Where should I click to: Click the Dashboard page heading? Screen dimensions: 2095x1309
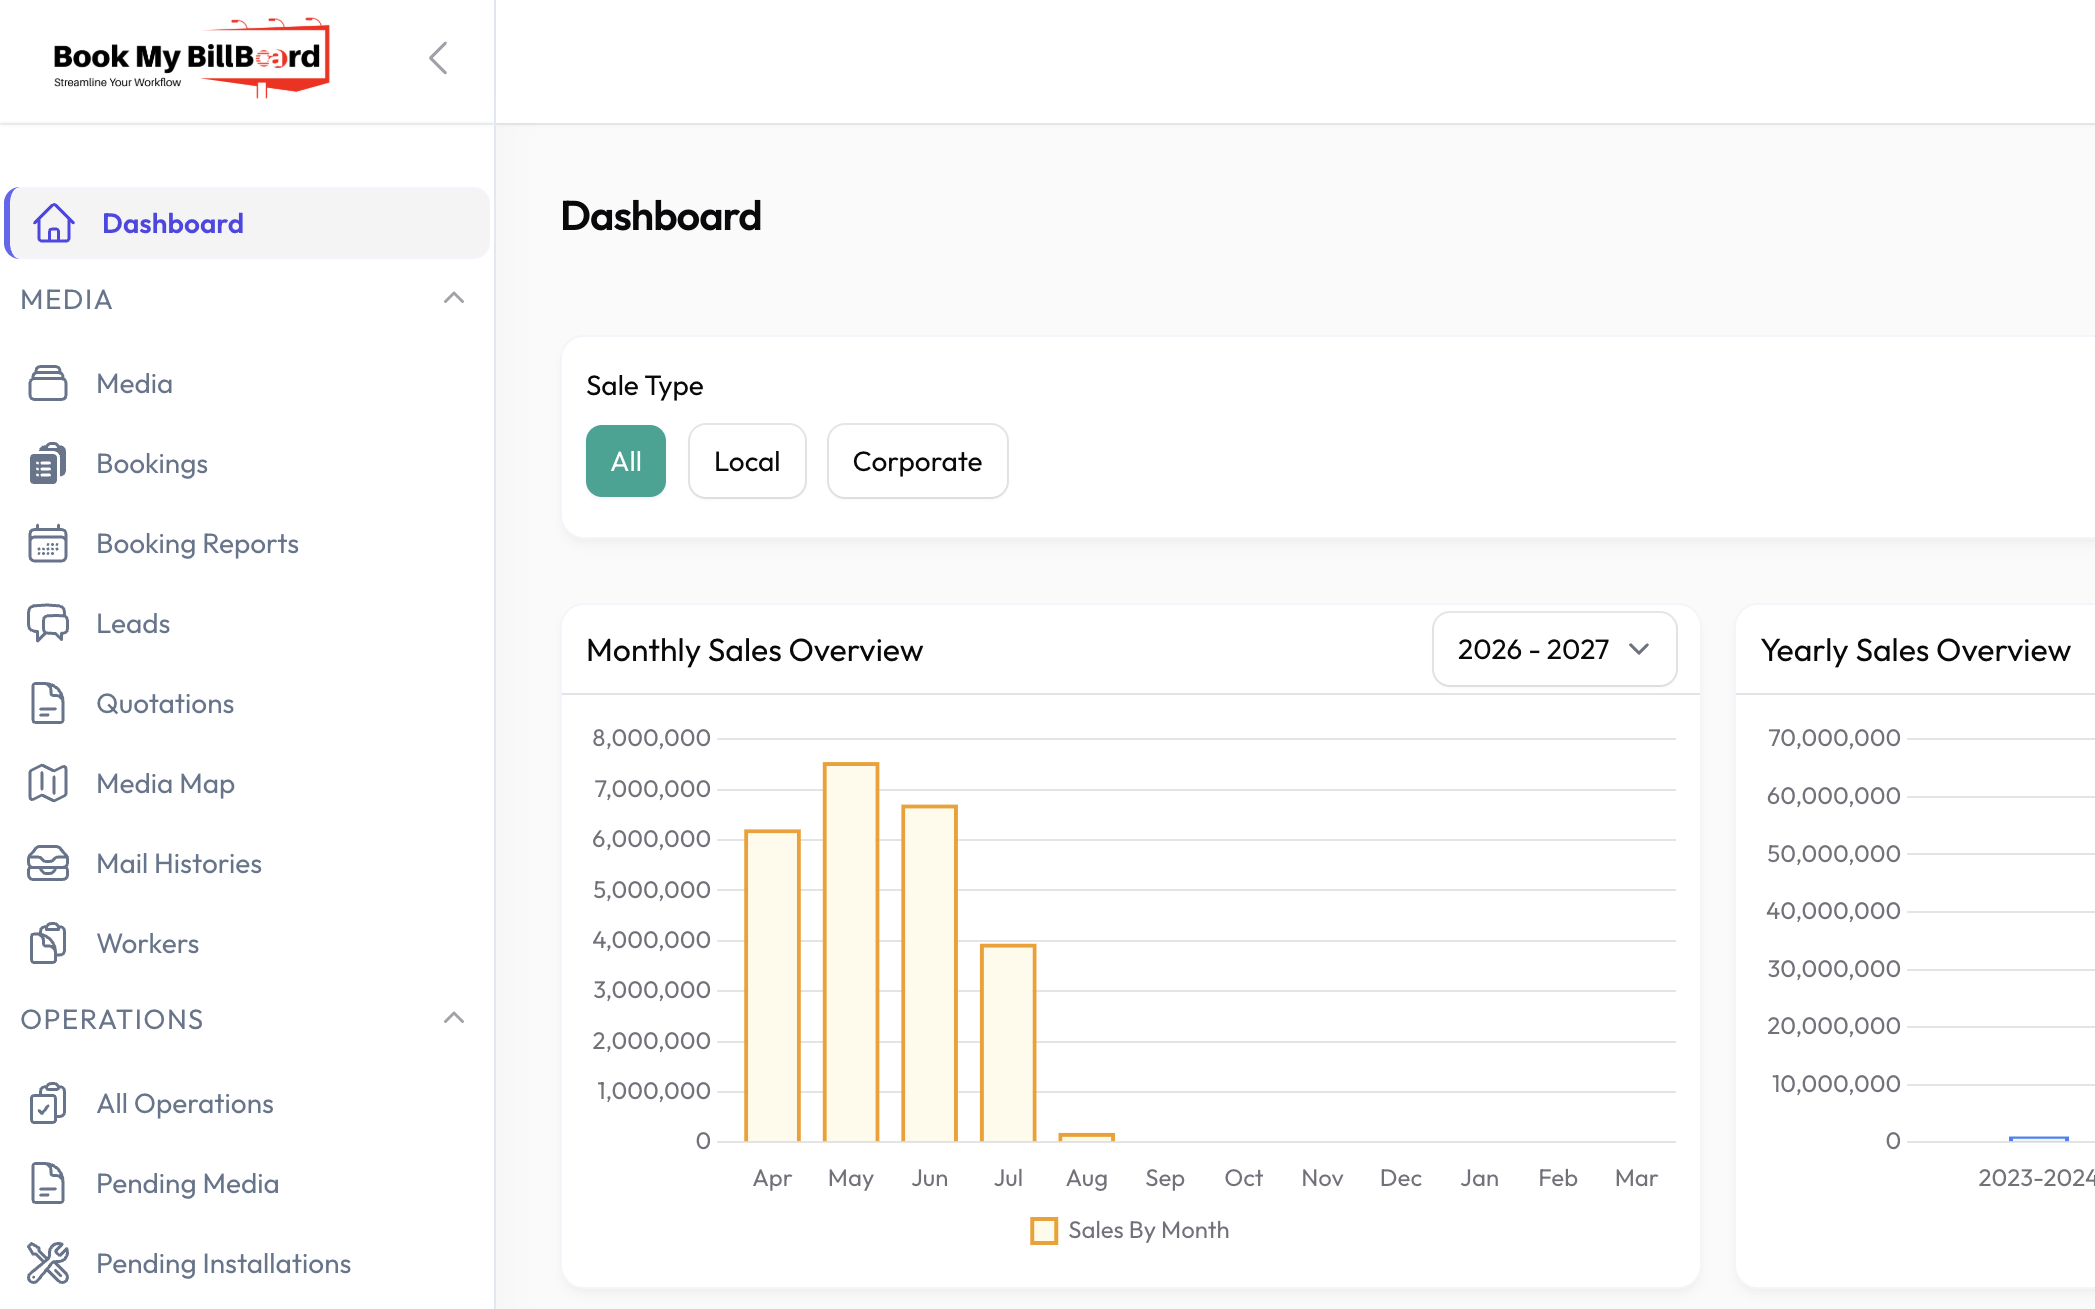[x=661, y=216]
